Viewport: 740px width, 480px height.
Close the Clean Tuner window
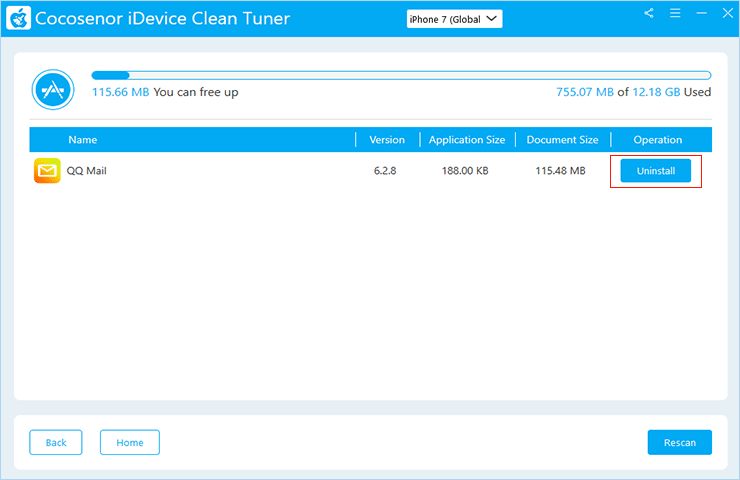[x=728, y=13]
